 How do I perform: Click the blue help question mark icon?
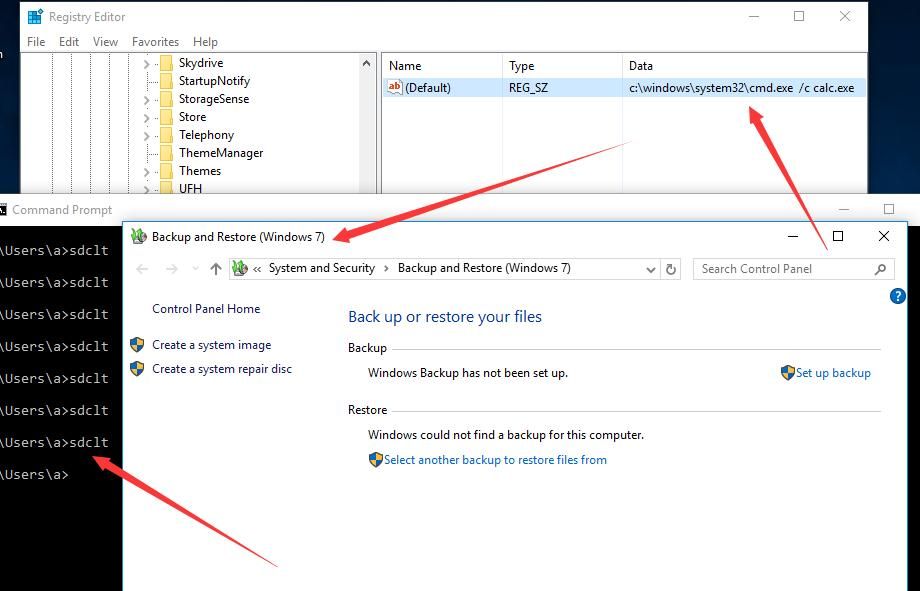(897, 296)
